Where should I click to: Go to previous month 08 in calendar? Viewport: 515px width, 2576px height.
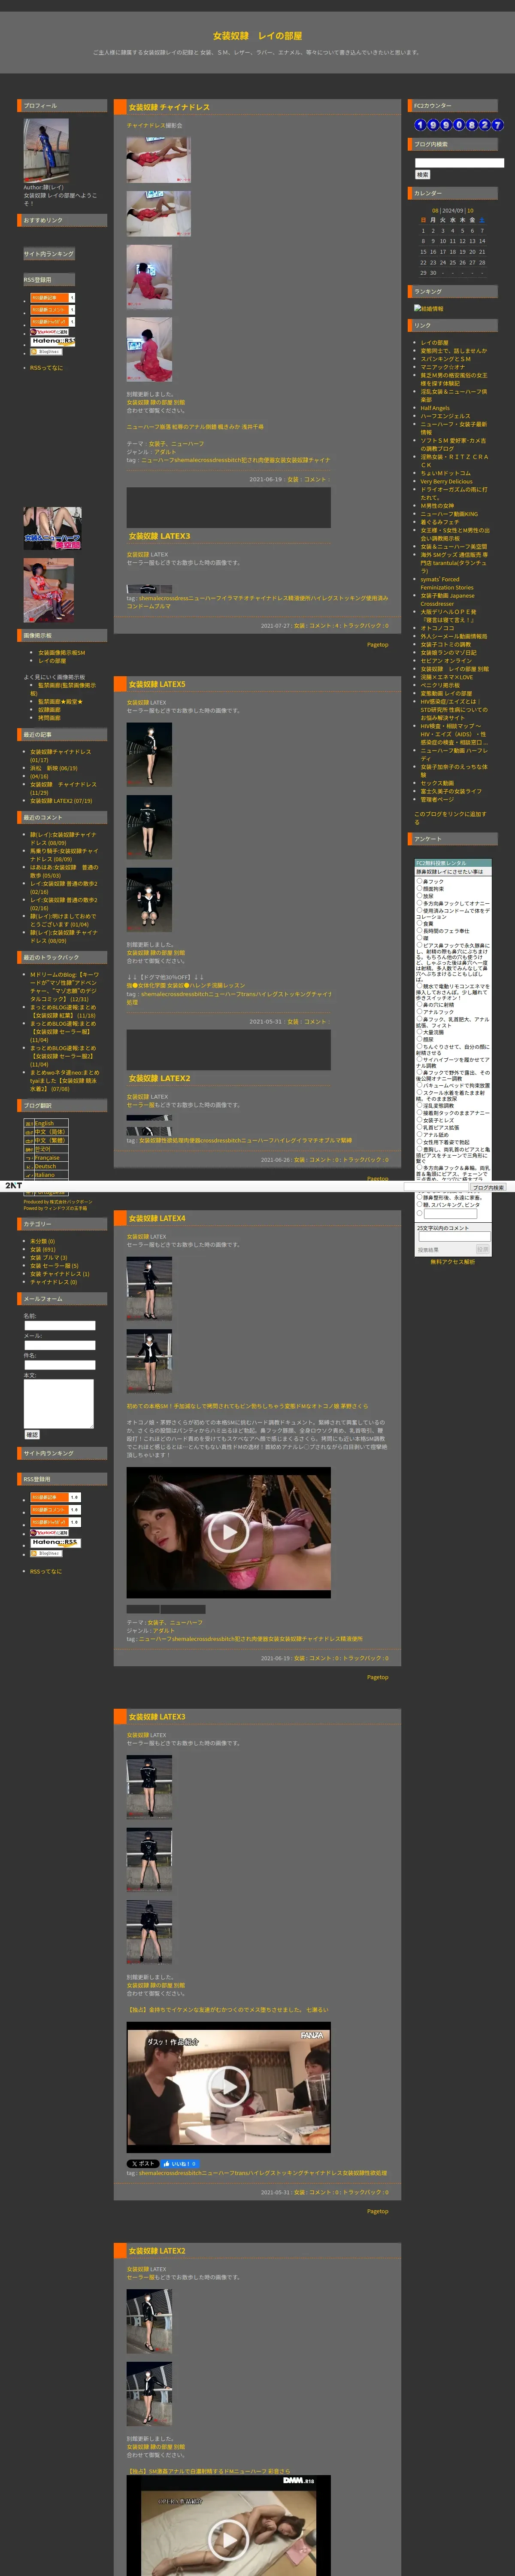pos(435,211)
